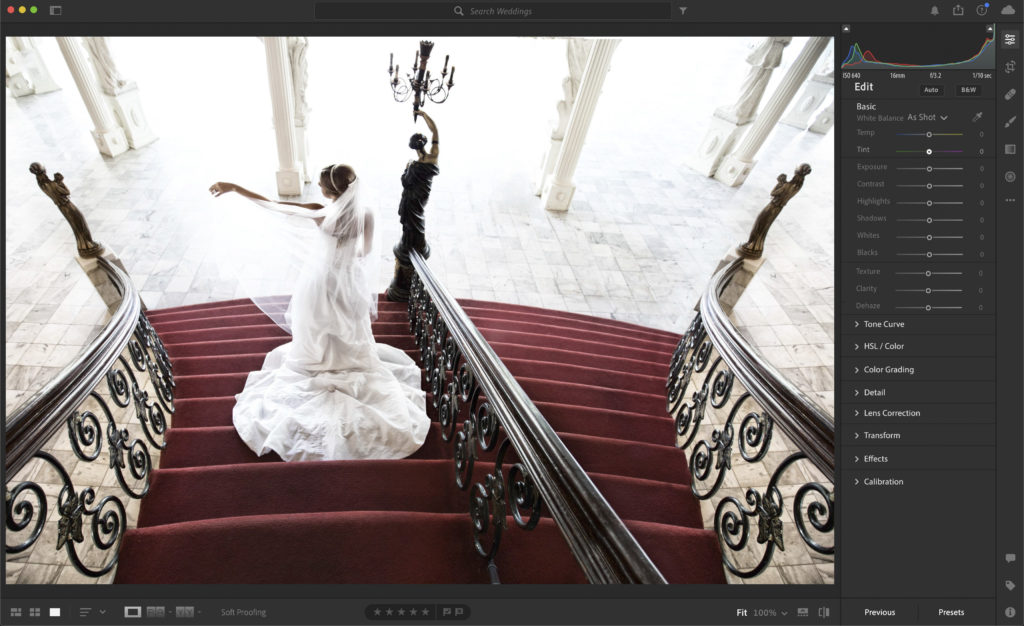
Task: Open the Presets tab
Action: [951, 612]
